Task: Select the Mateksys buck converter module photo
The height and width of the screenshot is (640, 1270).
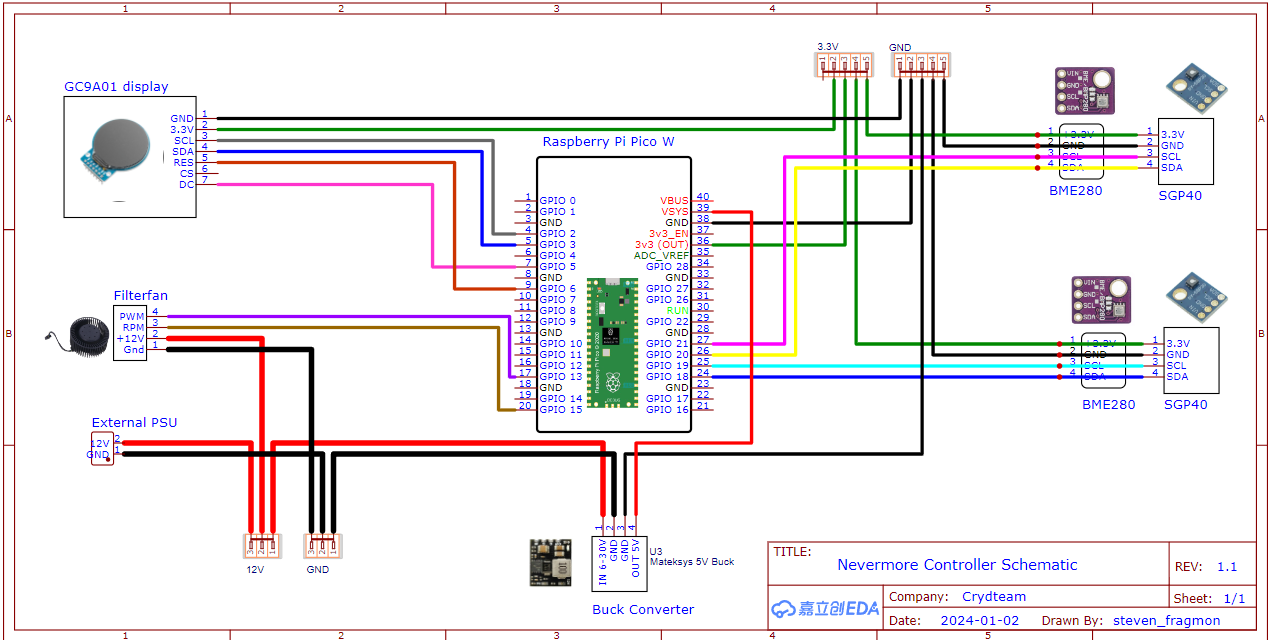Action: (x=549, y=563)
